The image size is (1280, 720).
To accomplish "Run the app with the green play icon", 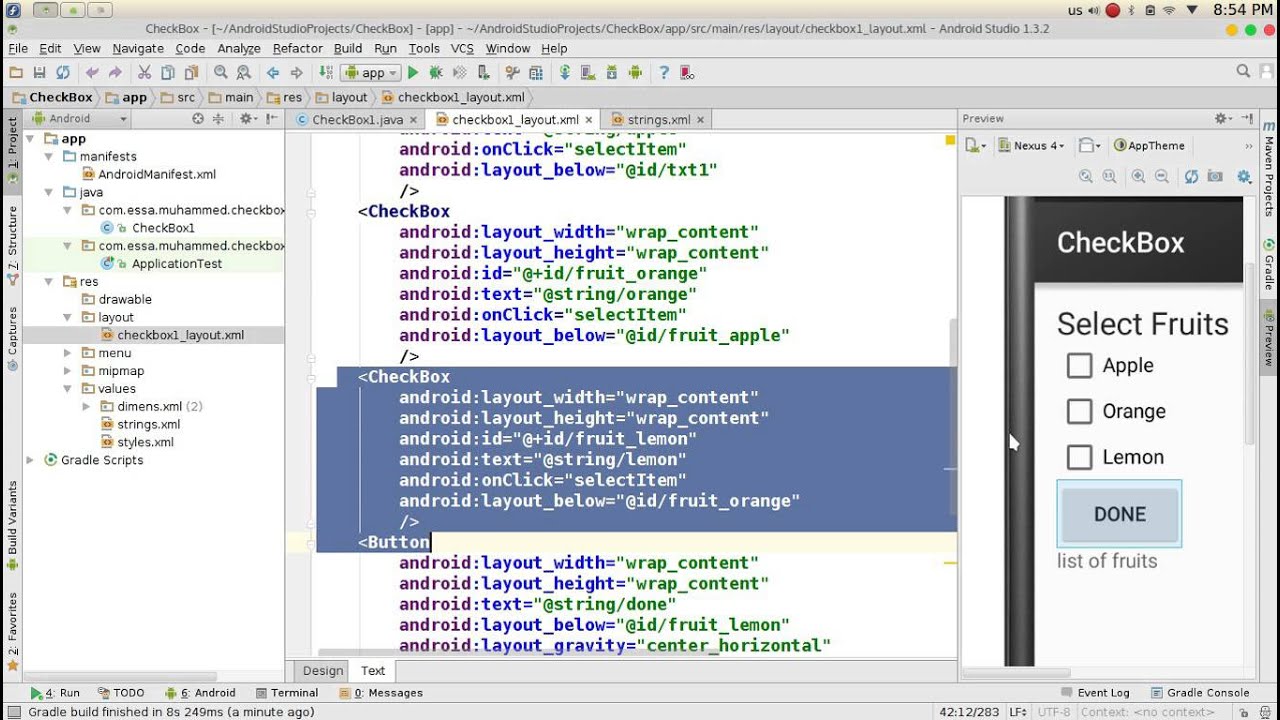I will [x=412, y=73].
